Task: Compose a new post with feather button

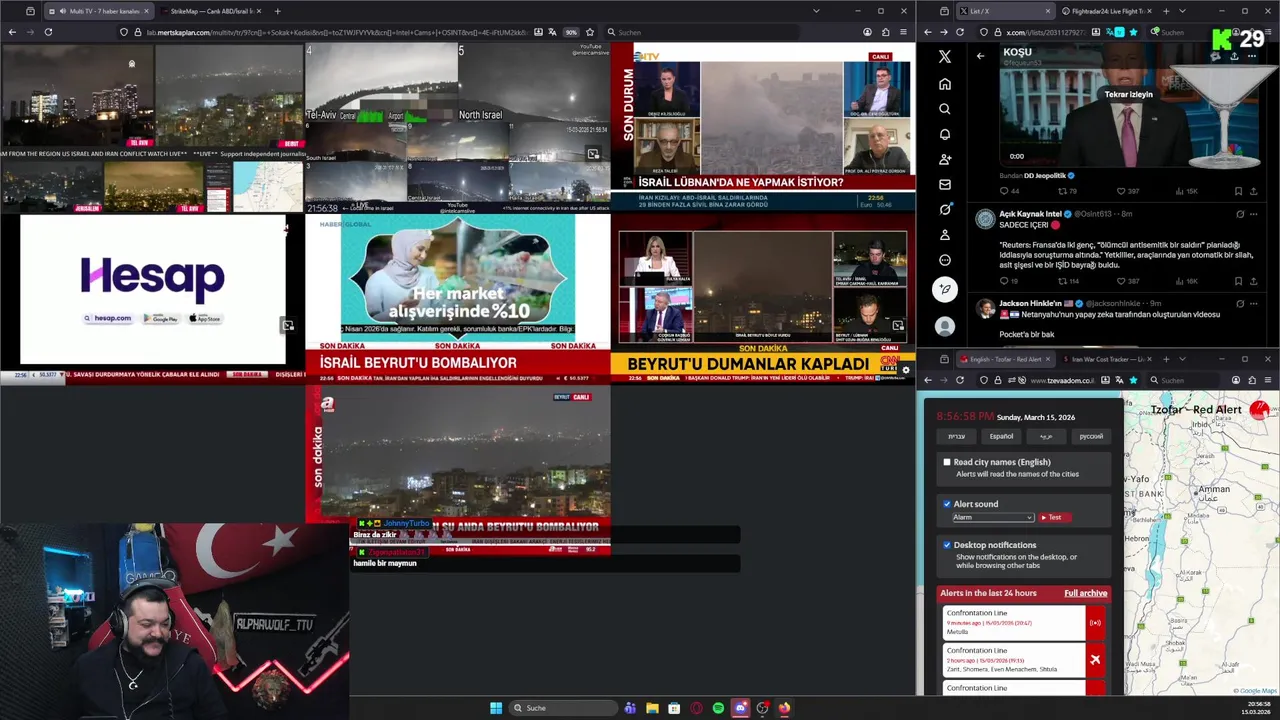Action: [x=945, y=290]
